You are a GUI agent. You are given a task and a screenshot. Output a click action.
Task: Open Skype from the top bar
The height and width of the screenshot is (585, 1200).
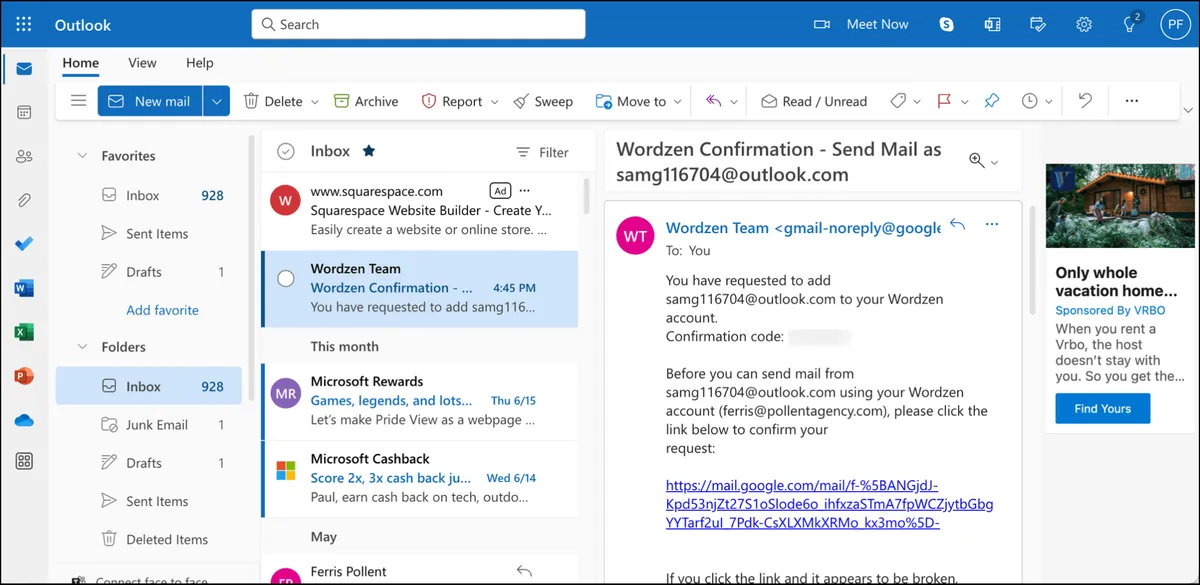pos(946,24)
